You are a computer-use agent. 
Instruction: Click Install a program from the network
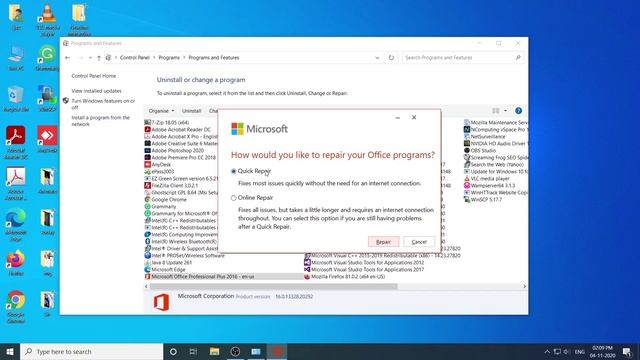100,121
